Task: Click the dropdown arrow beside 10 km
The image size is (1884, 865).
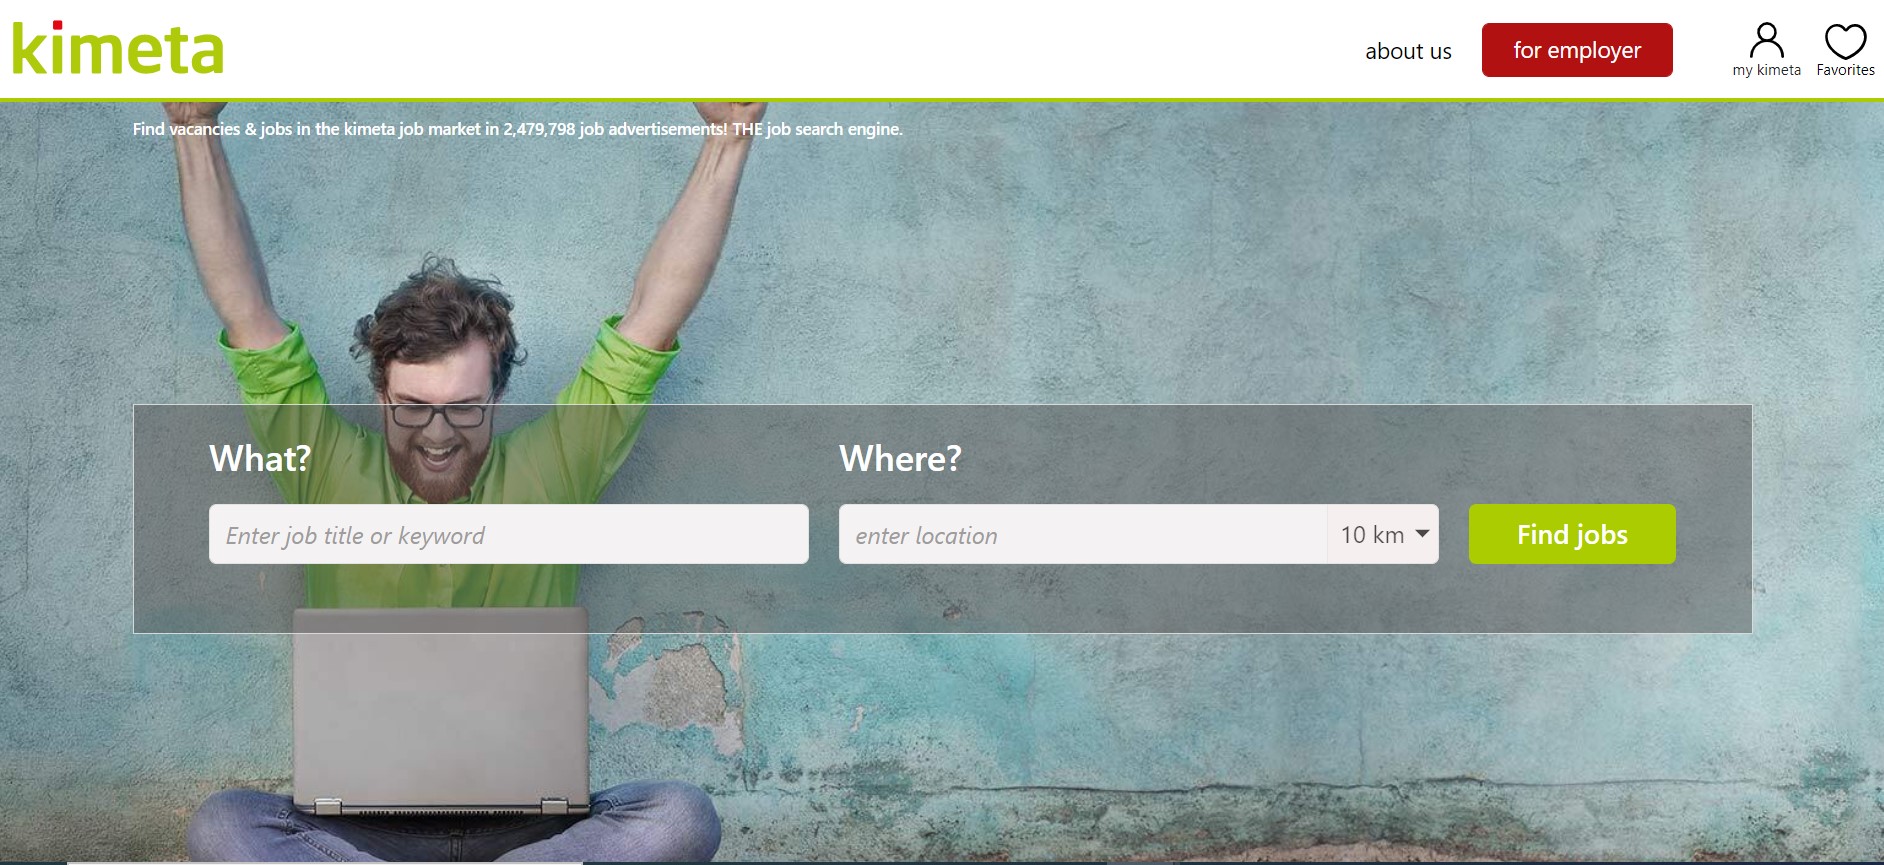Action: tap(1422, 534)
